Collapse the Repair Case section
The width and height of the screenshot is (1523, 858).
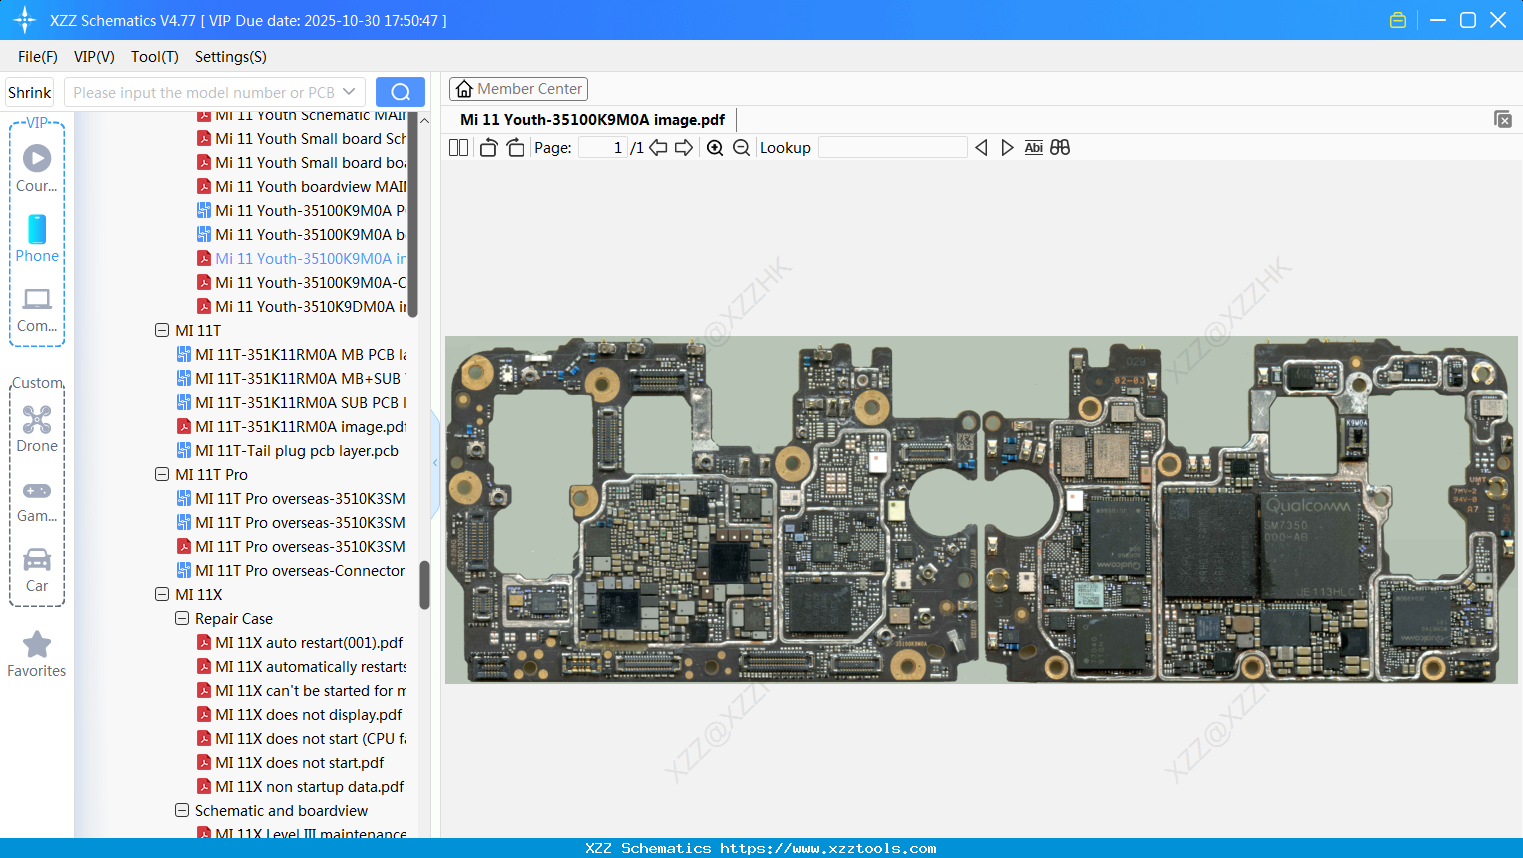(182, 618)
